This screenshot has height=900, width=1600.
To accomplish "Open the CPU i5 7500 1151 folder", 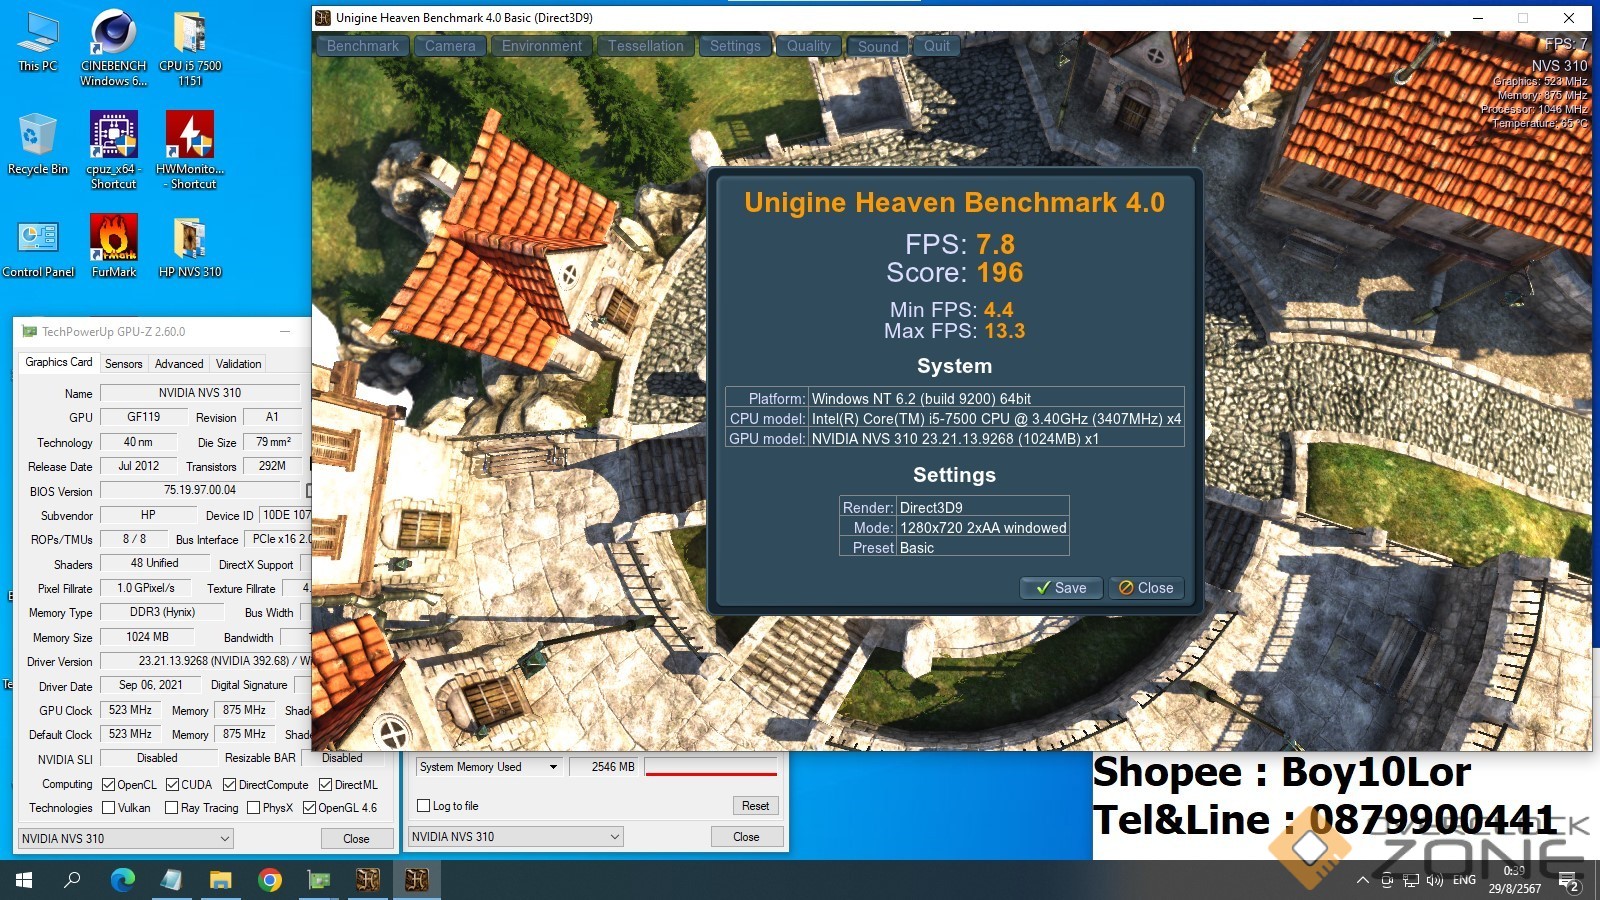I will click(x=190, y=47).
